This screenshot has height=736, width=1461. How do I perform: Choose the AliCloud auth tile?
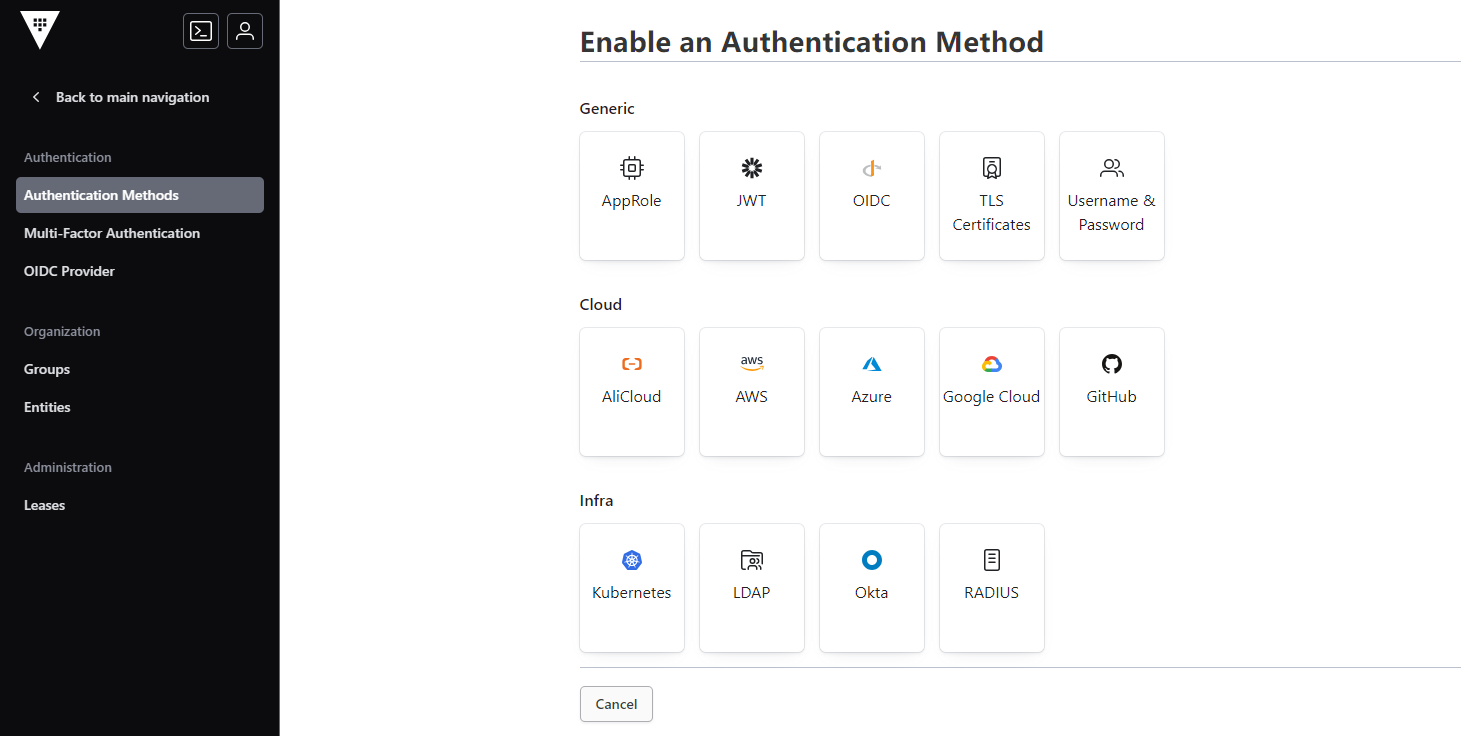[632, 392]
